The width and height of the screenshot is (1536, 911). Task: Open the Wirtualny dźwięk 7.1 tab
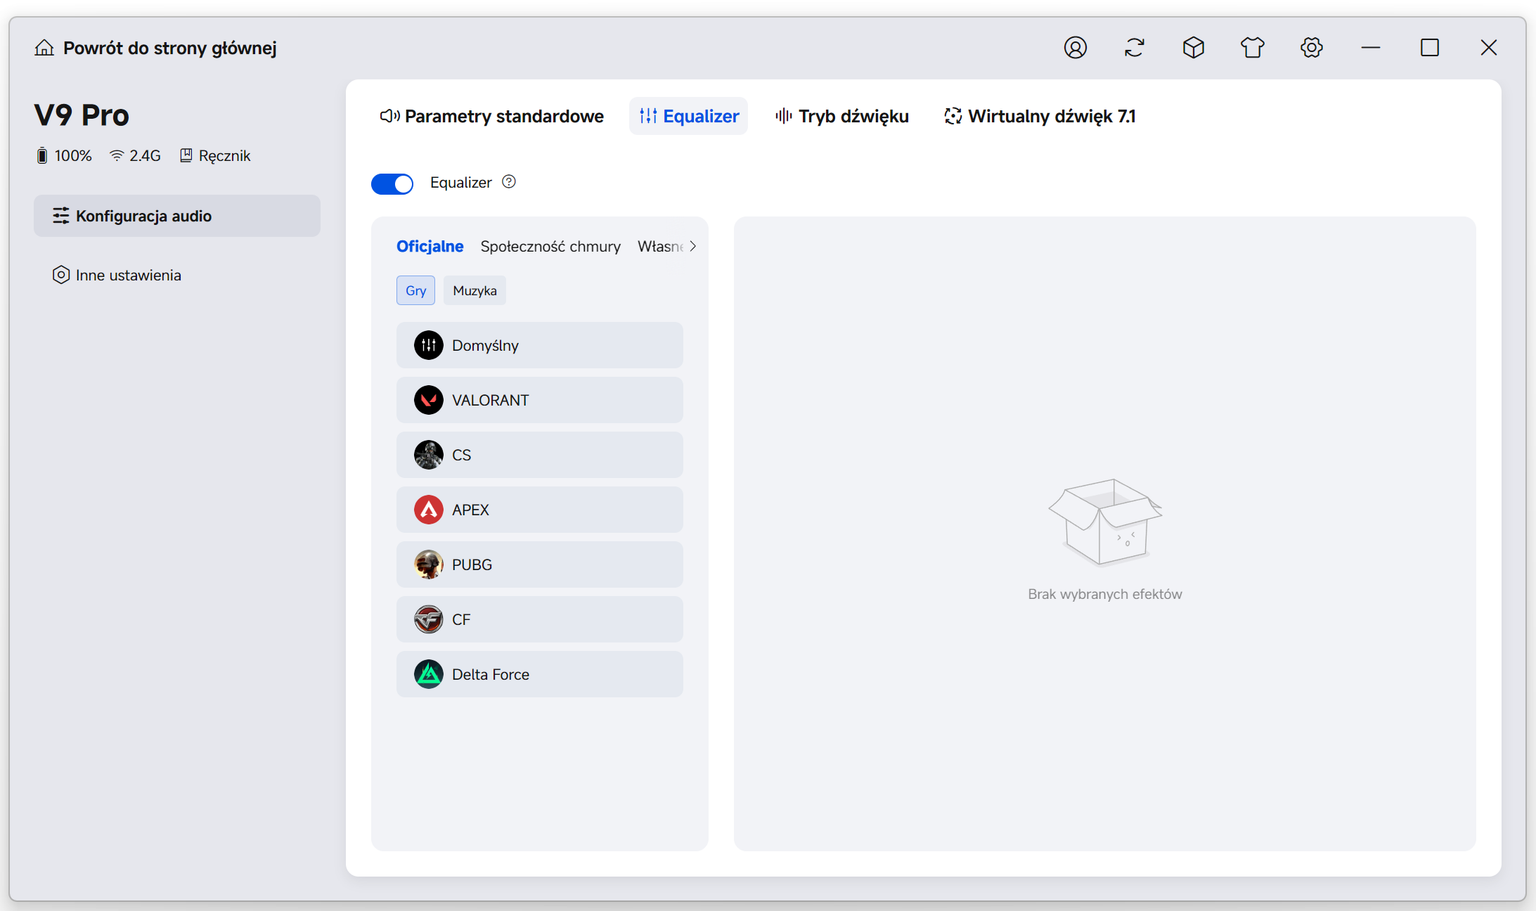tap(1040, 116)
